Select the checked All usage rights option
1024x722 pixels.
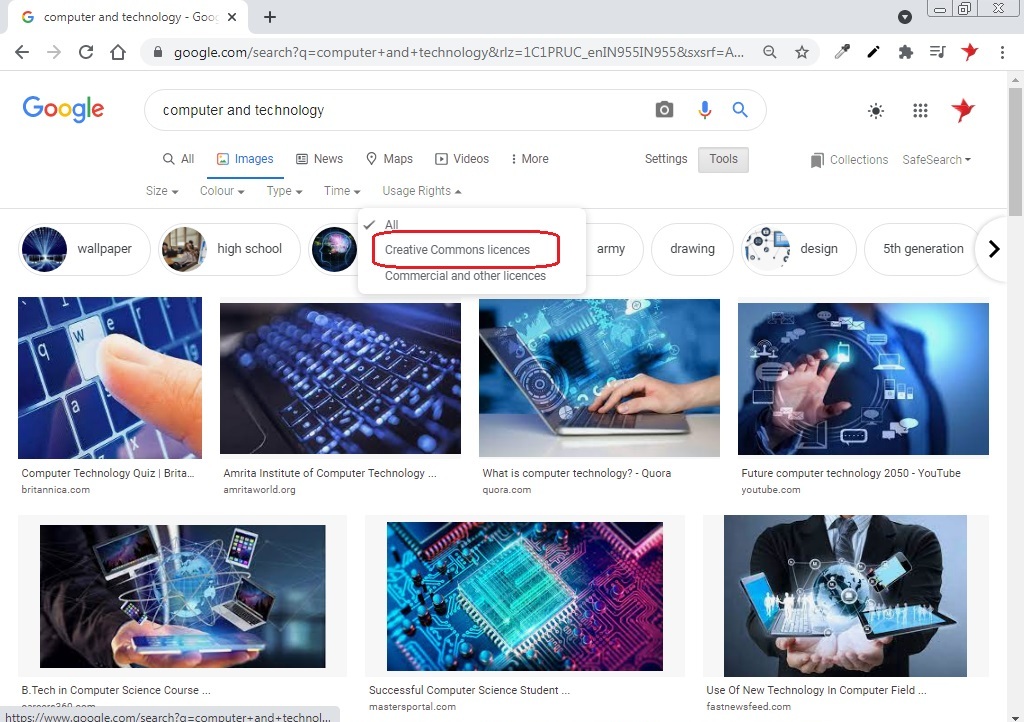click(391, 225)
